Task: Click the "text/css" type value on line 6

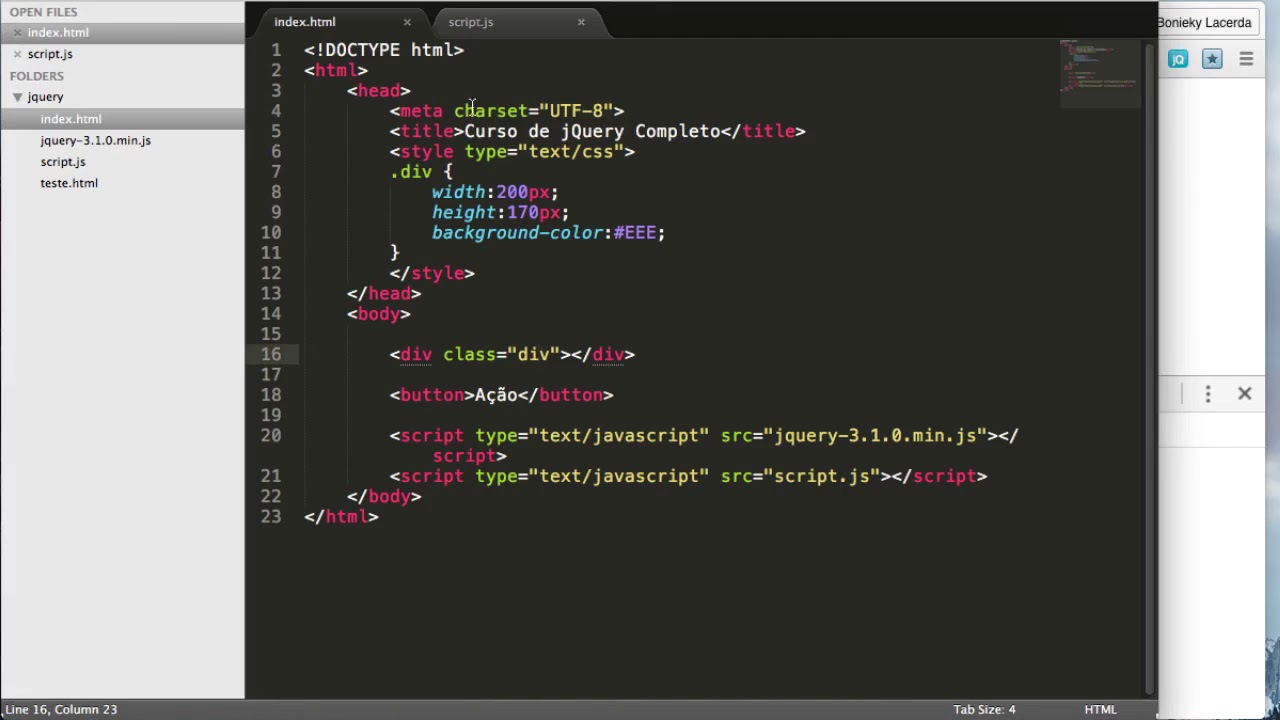Action: [x=571, y=152]
